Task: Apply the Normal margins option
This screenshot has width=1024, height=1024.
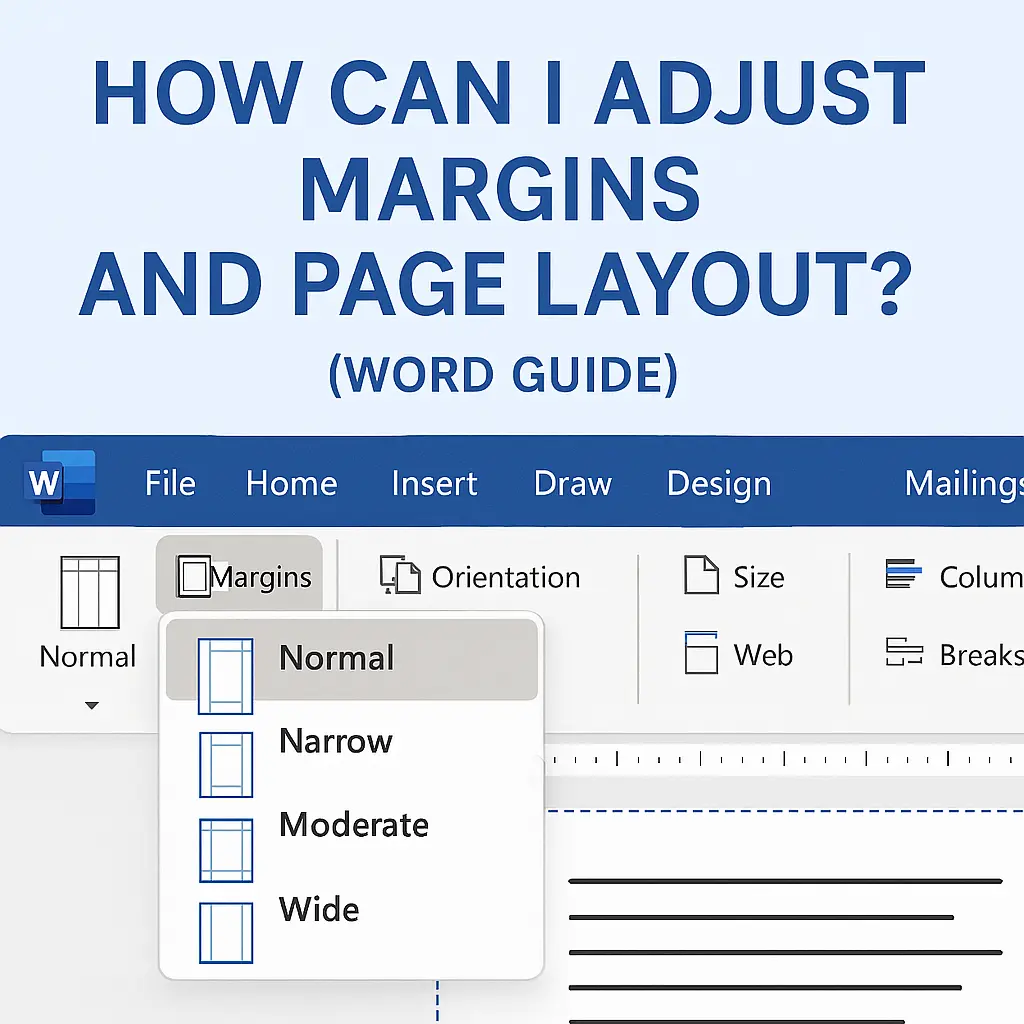Action: coord(336,658)
